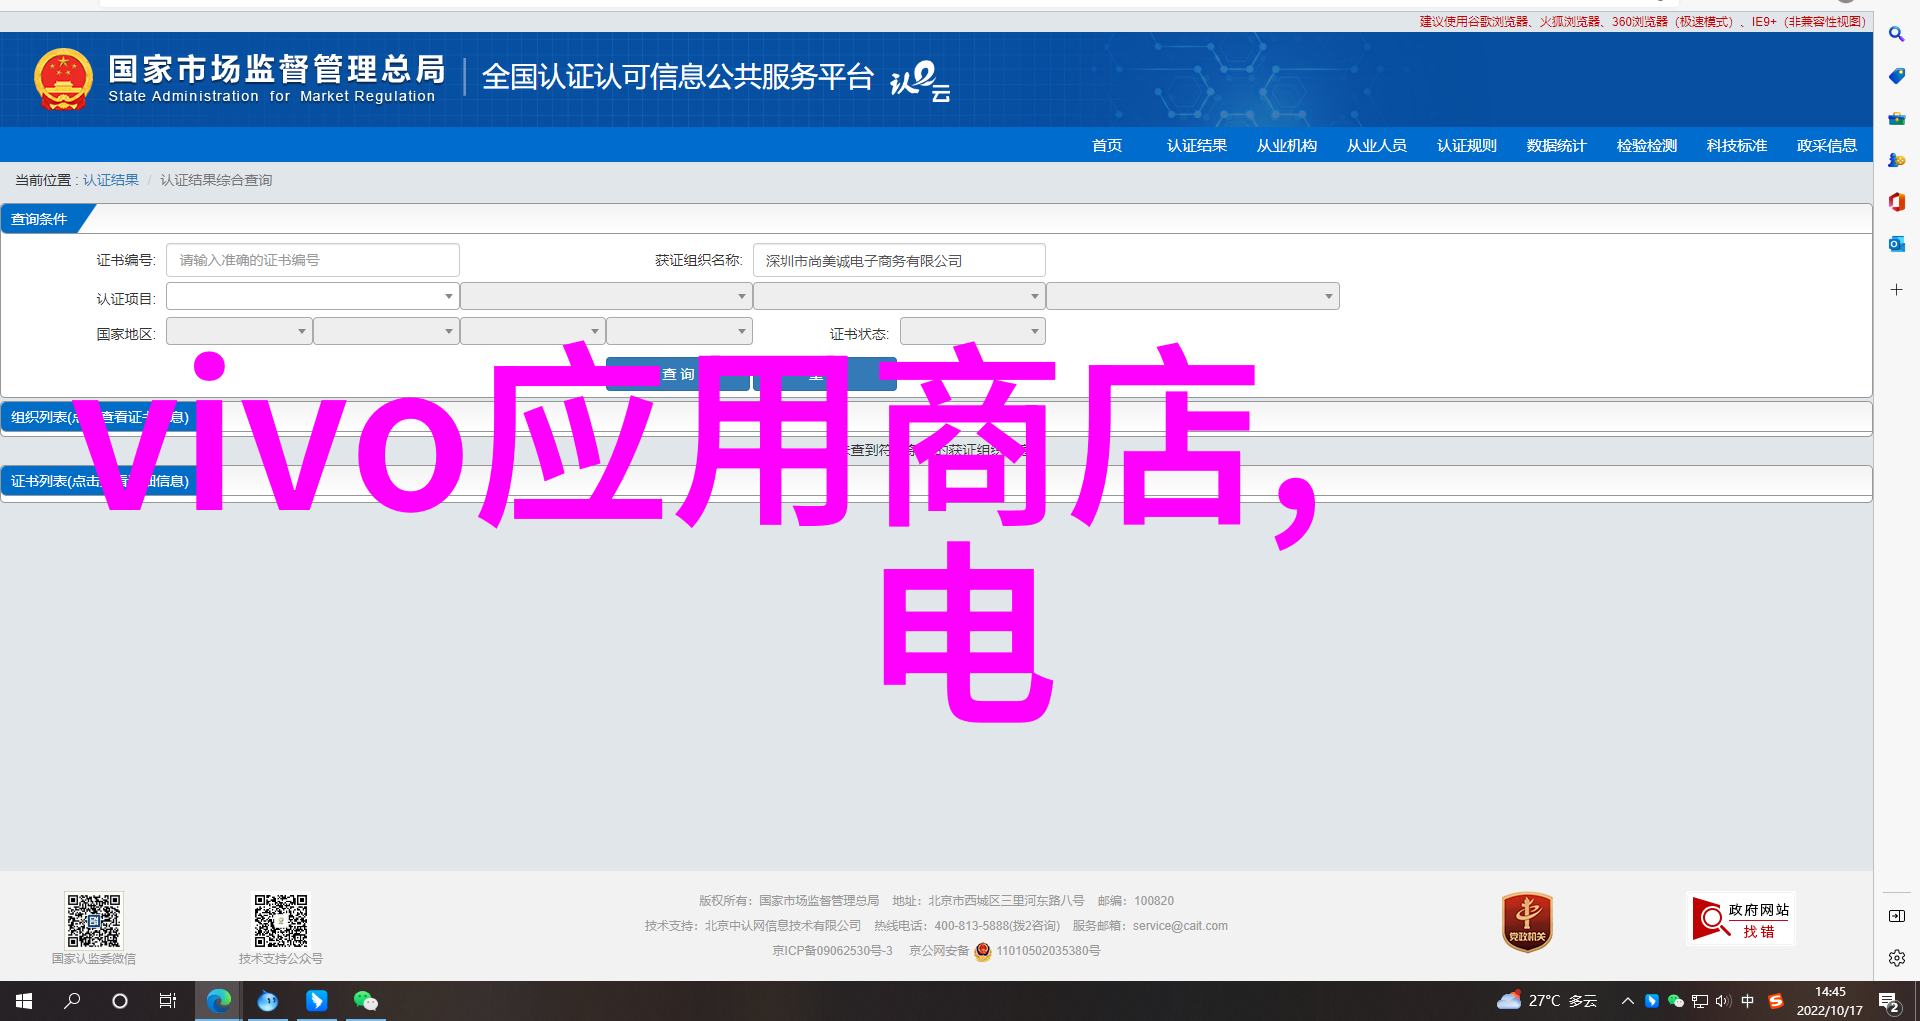Image resolution: width=1920 pixels, height=1021 pixels.
Task: Open the Windows Start menu
Action: point(24,1001)
